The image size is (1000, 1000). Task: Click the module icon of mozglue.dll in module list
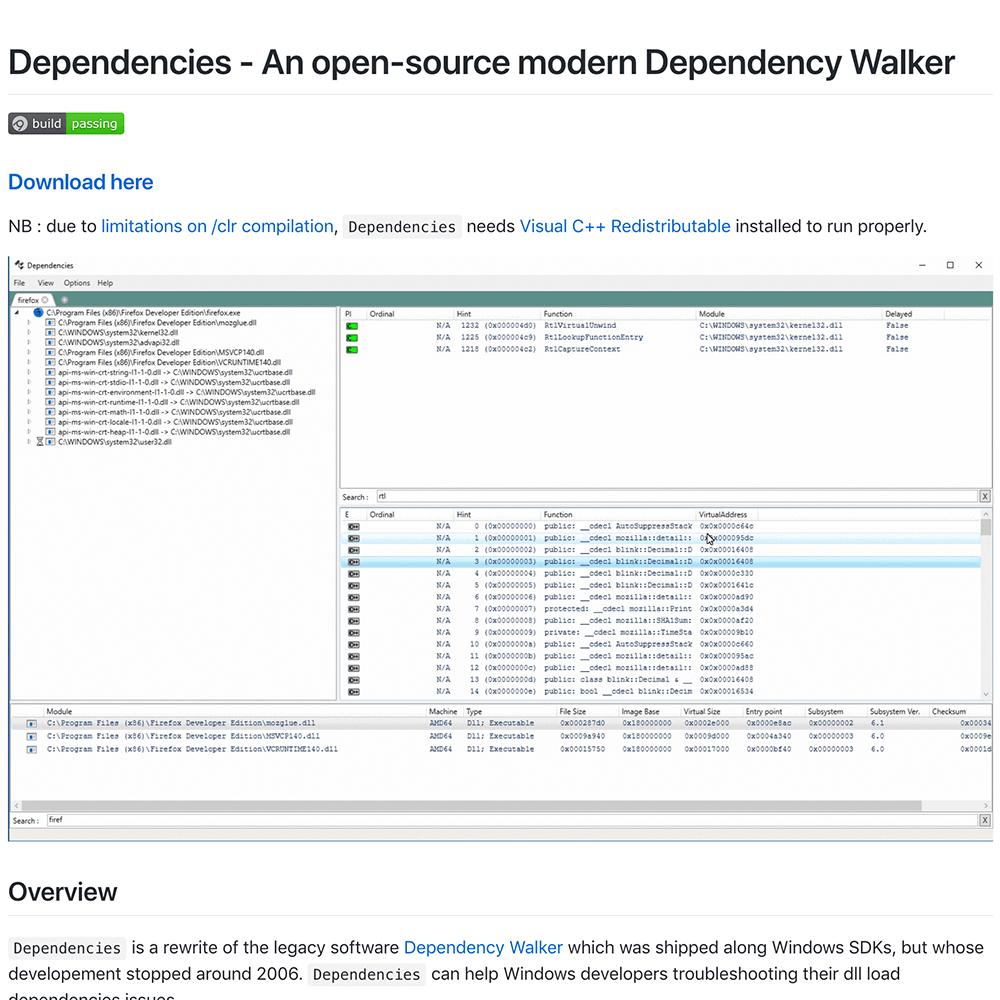[x=31, y=724]
